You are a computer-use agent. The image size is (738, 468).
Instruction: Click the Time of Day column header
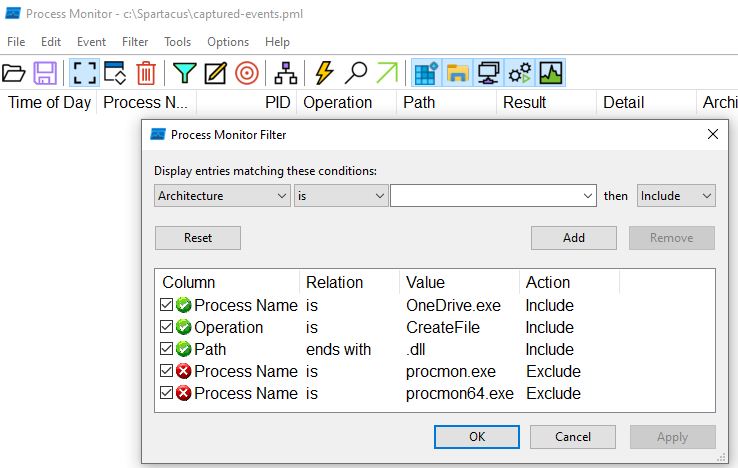[49, 102]
